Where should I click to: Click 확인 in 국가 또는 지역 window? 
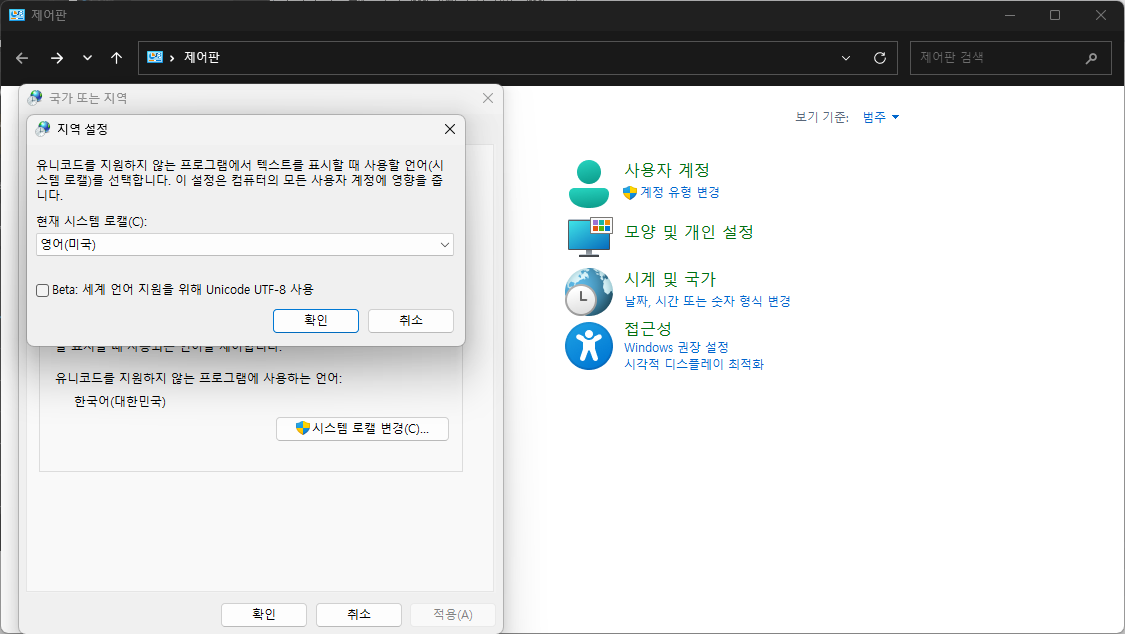pos(263,615)
